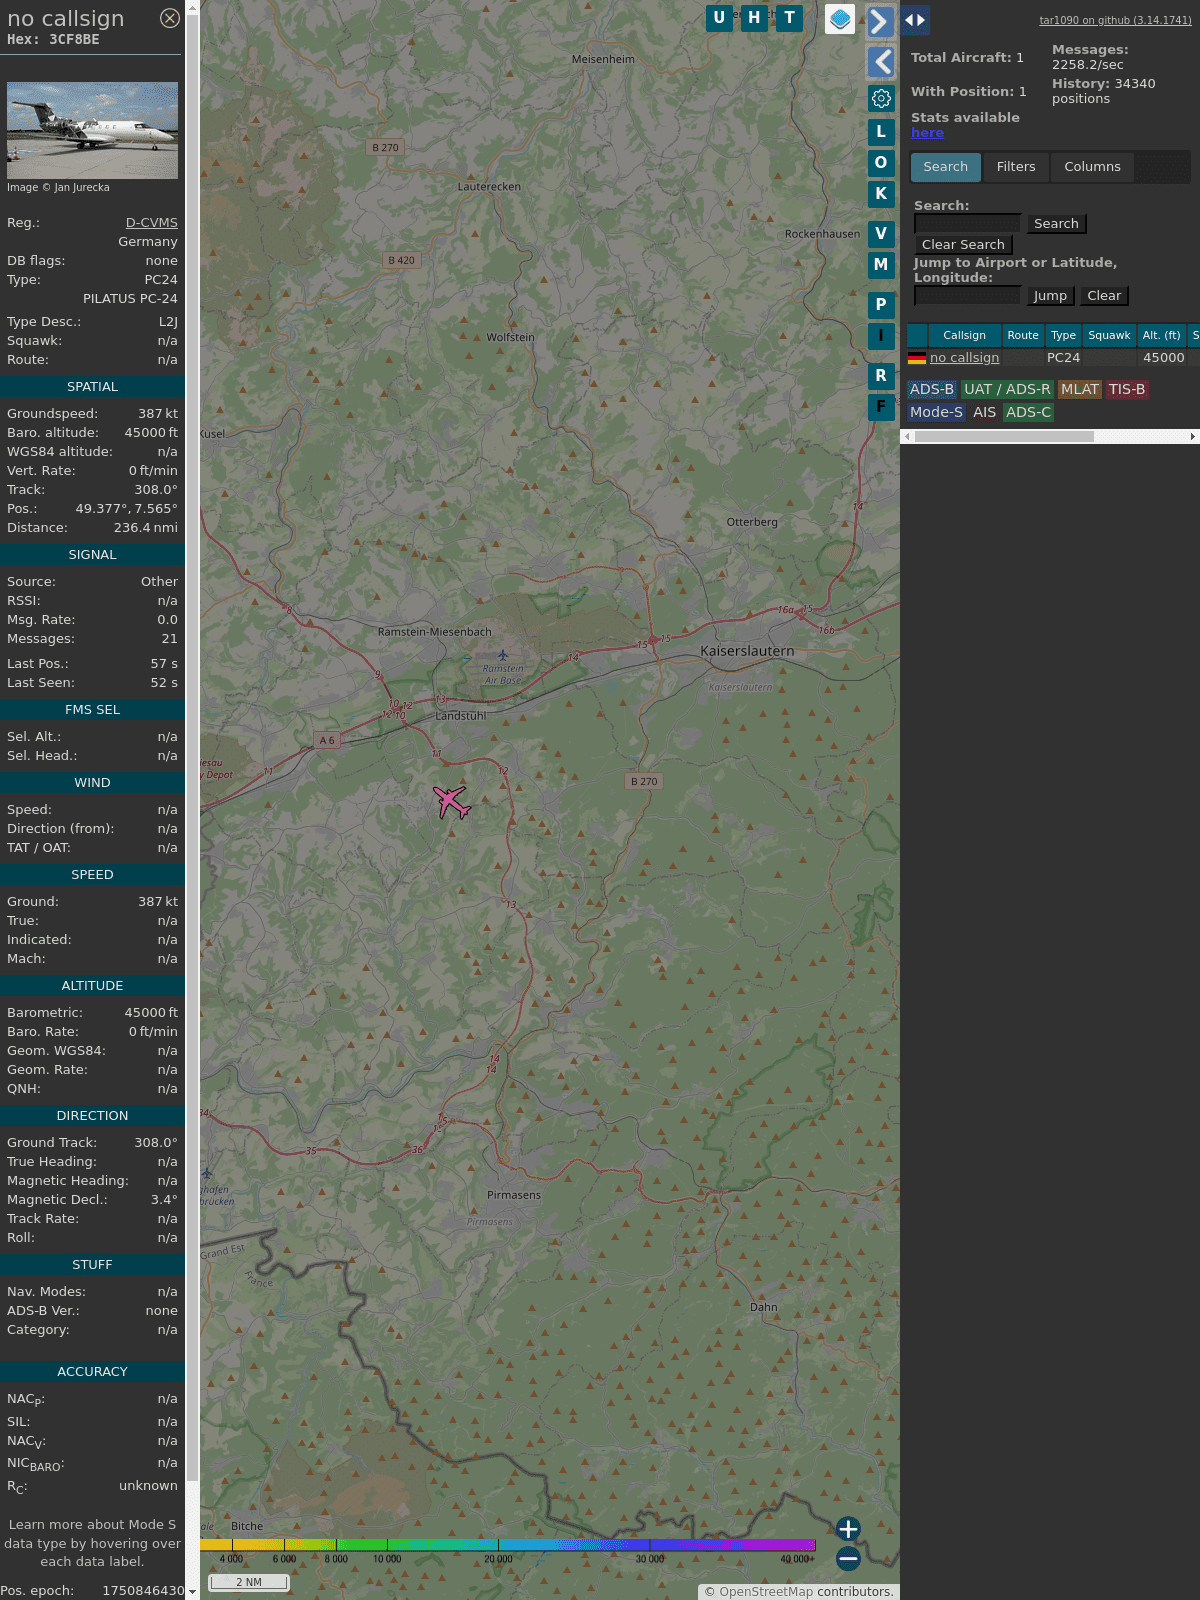The image size is (1200, 1600).
Task: Click the Search button
Action: [x=1056, y=224]
